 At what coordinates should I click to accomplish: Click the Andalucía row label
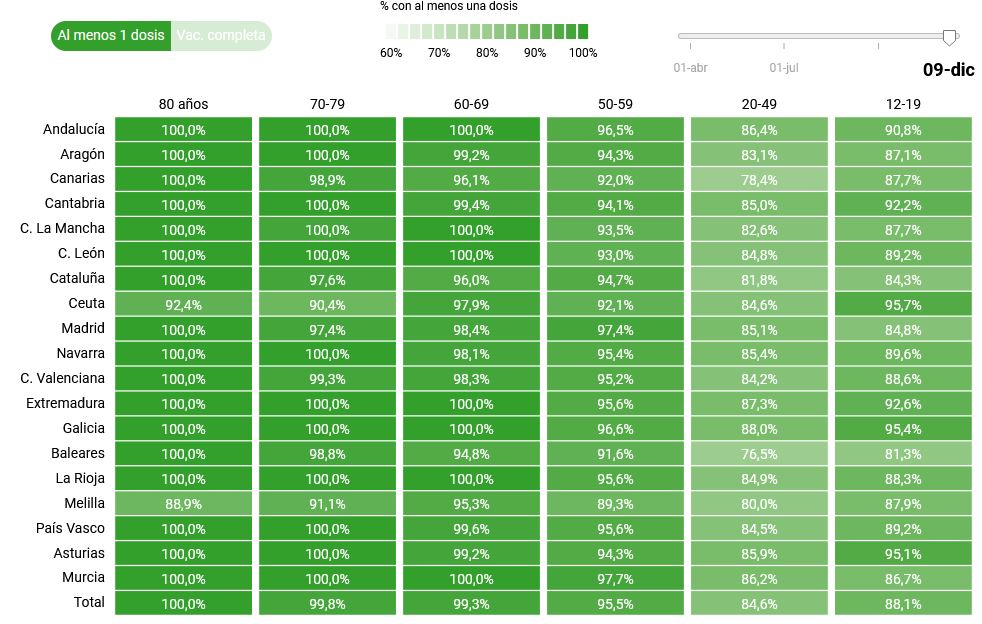coord(74,129)
